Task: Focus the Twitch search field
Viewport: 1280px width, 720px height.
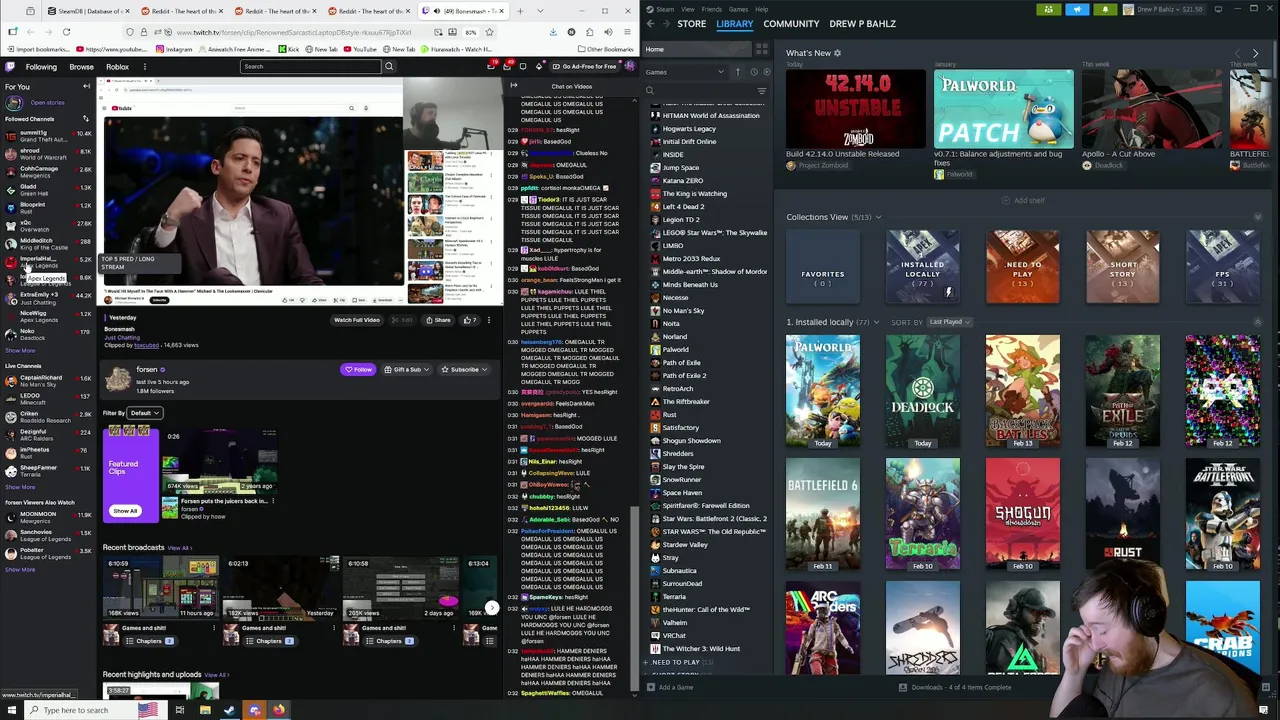Action: coord(310,67)
